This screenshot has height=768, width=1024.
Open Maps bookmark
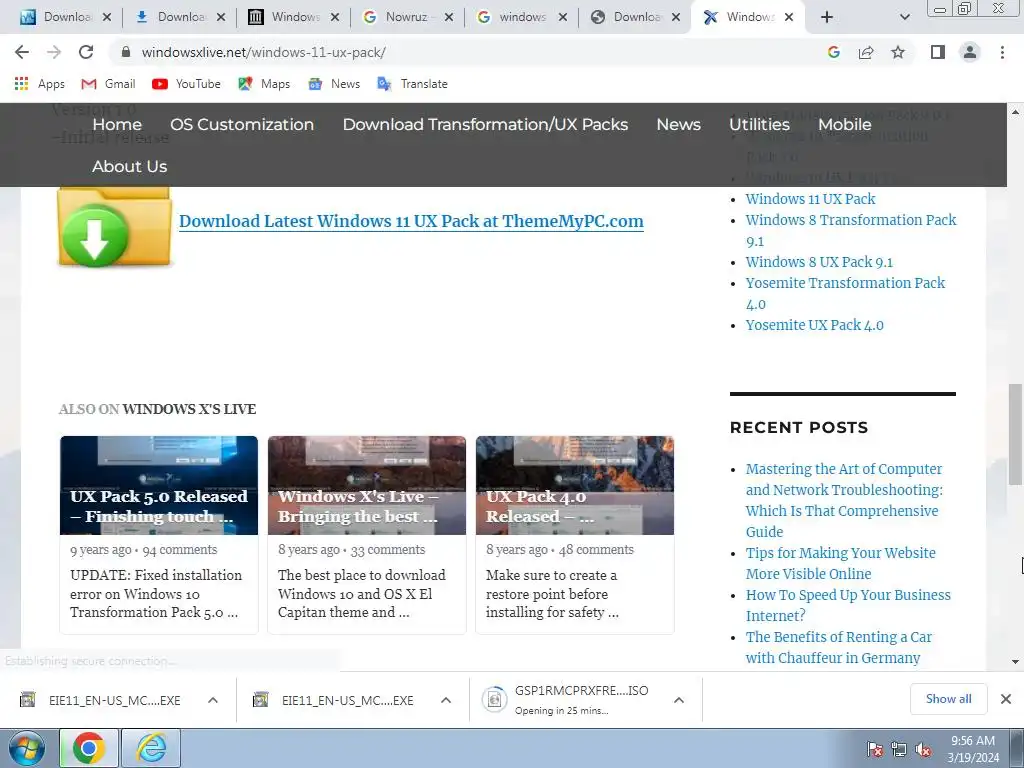click(264, 84)
